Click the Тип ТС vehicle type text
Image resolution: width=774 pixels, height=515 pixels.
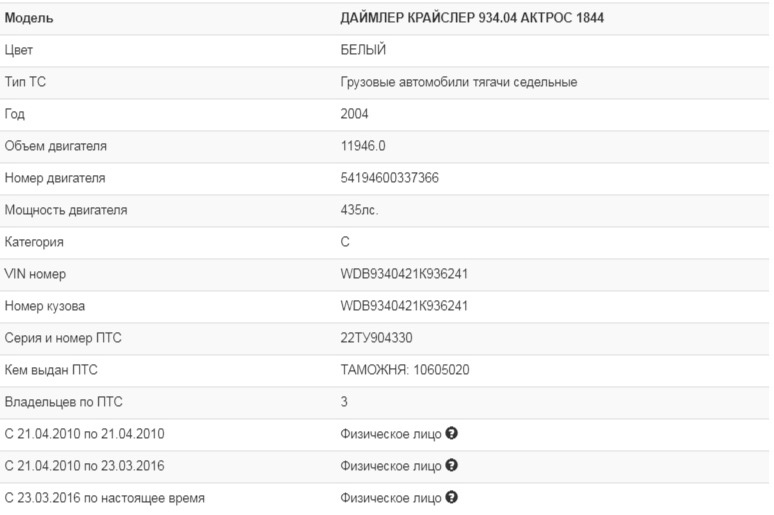coord(459,82)
